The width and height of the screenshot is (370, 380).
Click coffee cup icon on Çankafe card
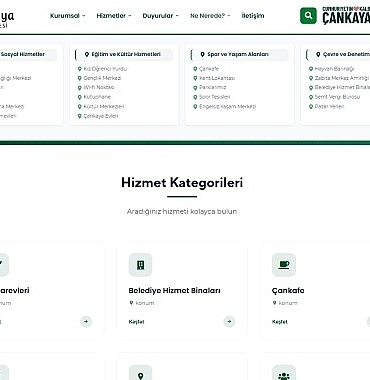tap(284, 265)
